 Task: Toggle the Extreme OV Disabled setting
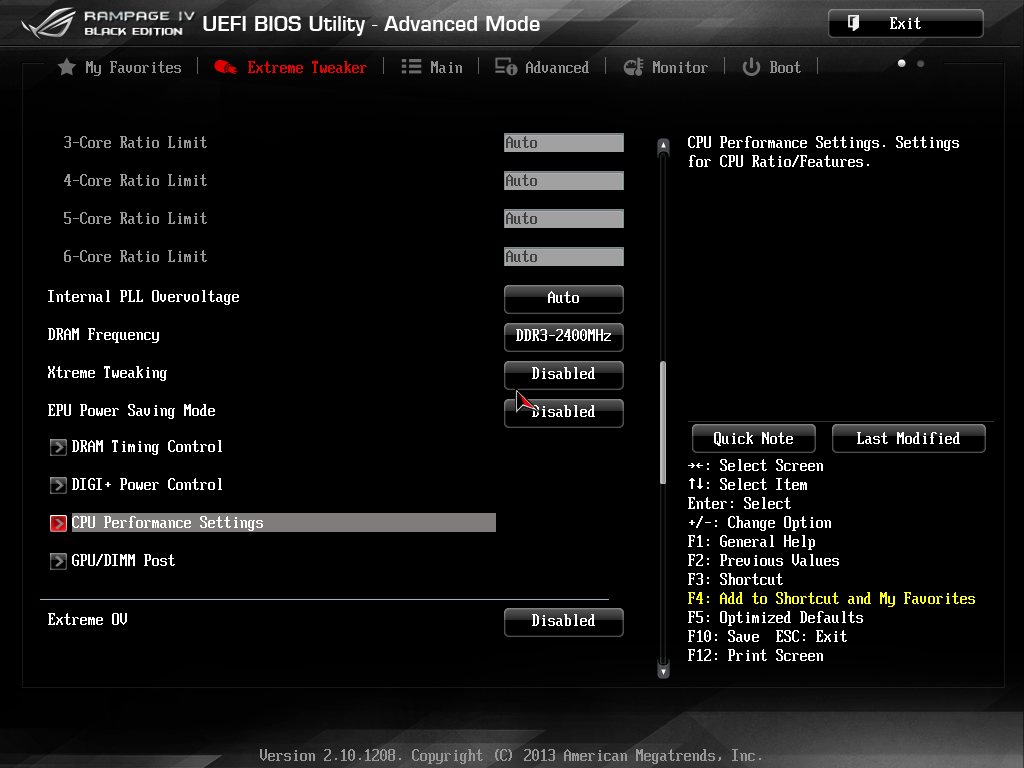[x=563, y=621]
